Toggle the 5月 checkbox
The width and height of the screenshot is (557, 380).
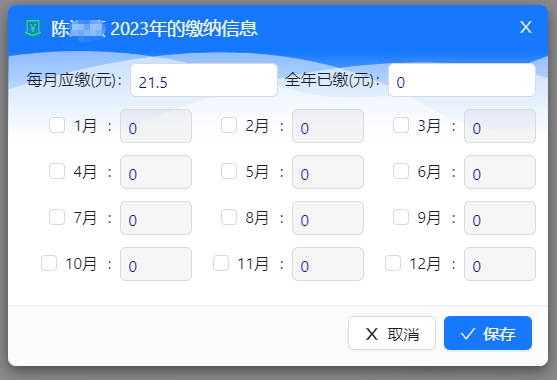[229, 171]
